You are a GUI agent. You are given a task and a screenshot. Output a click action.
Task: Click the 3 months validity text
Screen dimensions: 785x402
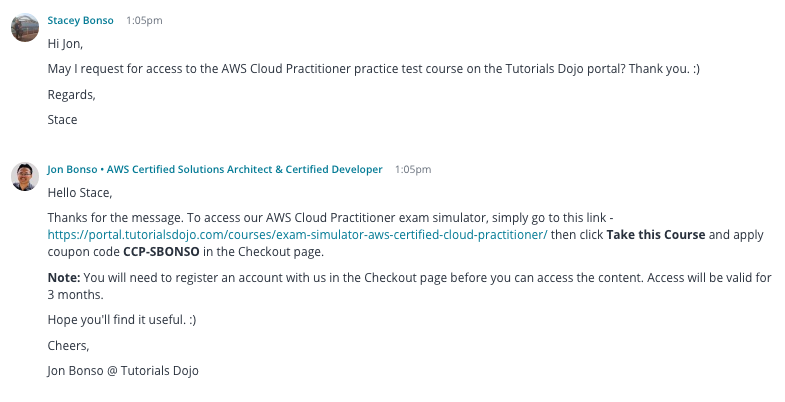click(x=76, y=294)
